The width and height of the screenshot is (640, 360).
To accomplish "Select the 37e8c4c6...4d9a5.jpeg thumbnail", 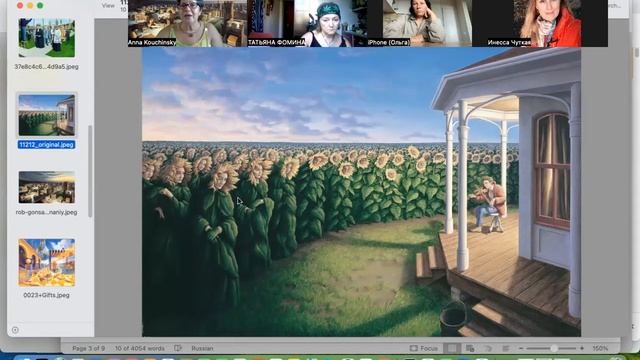I will (x=47, y=38).
